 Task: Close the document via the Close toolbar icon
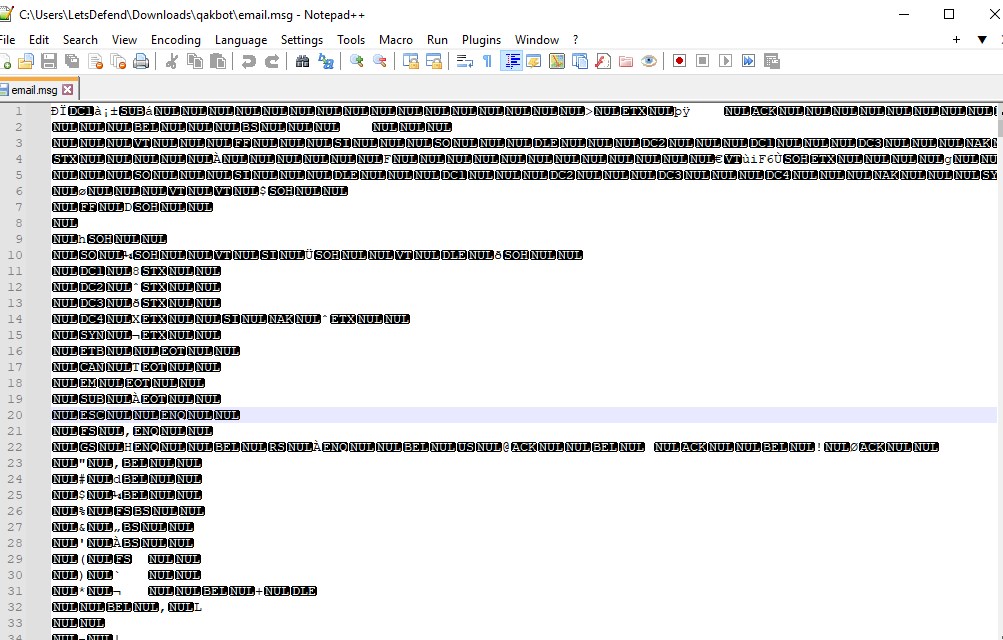click(95, 61)
